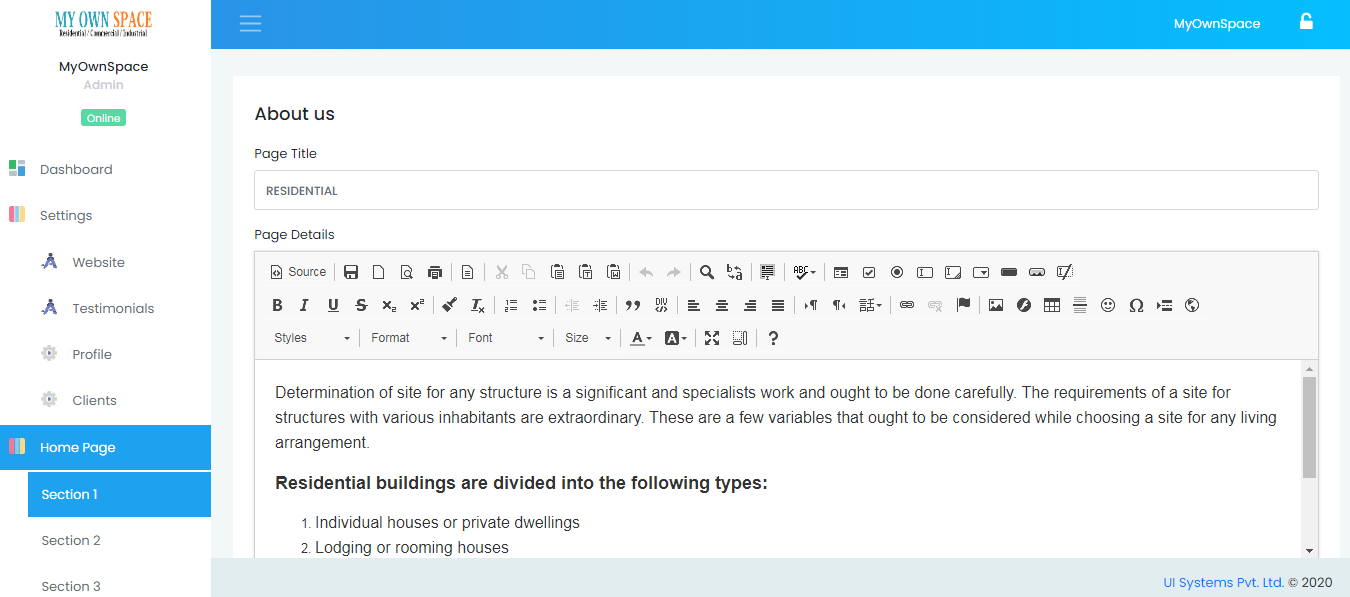Open the text color picker
This screenshot has height=597, width=1350.
click(x=640, y=338)
